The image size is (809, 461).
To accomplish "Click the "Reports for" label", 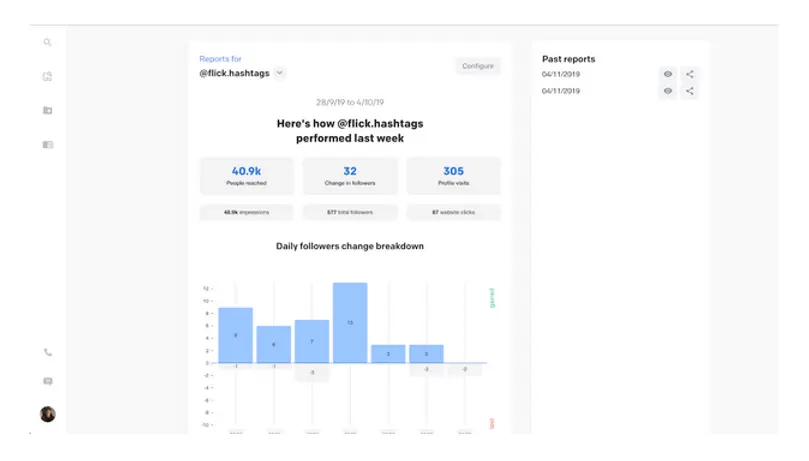I will [x=220, y=59].
